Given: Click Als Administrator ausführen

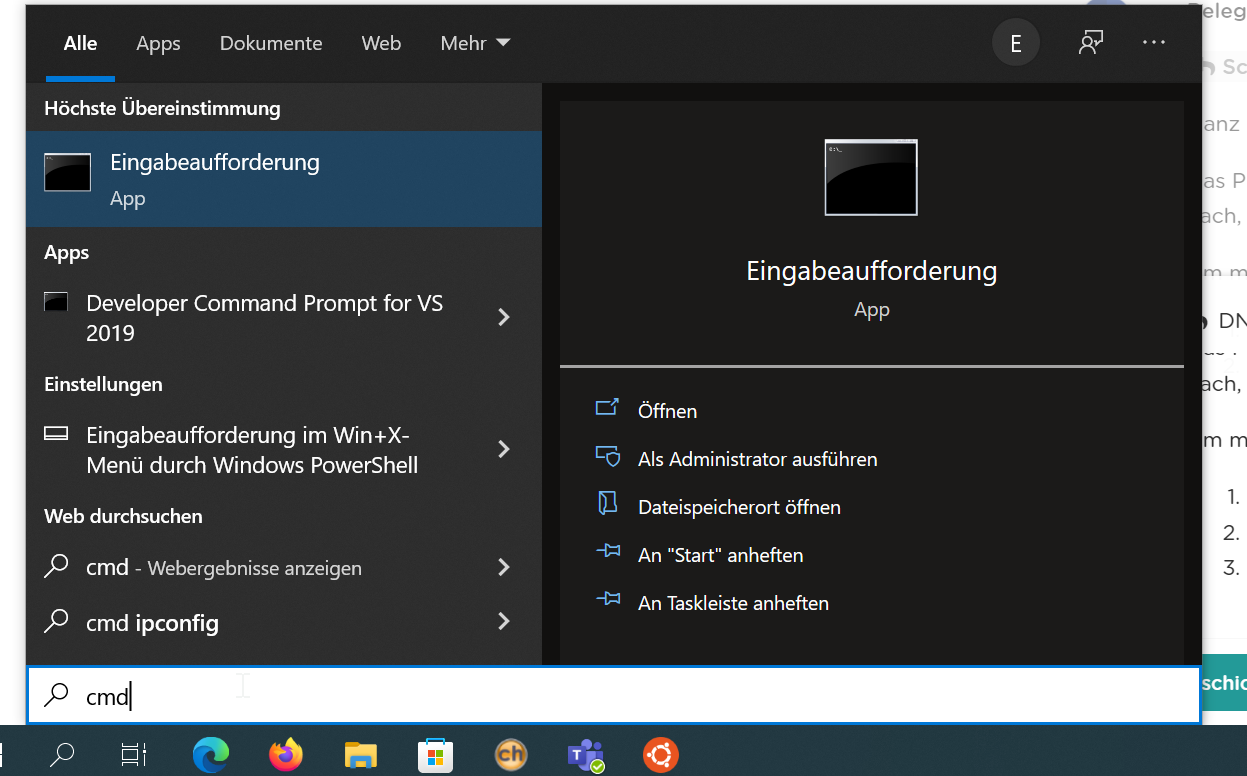Looking at the screenshot, I should coord(757,459).
